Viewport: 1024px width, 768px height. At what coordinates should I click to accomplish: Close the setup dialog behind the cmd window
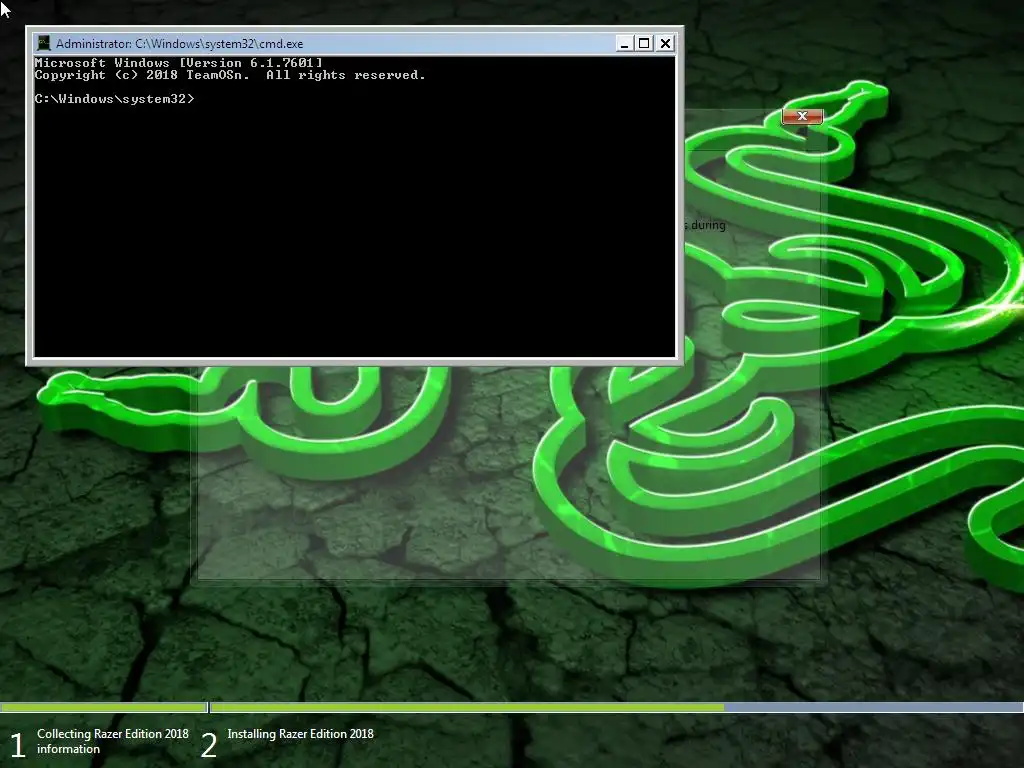[802, 116]
